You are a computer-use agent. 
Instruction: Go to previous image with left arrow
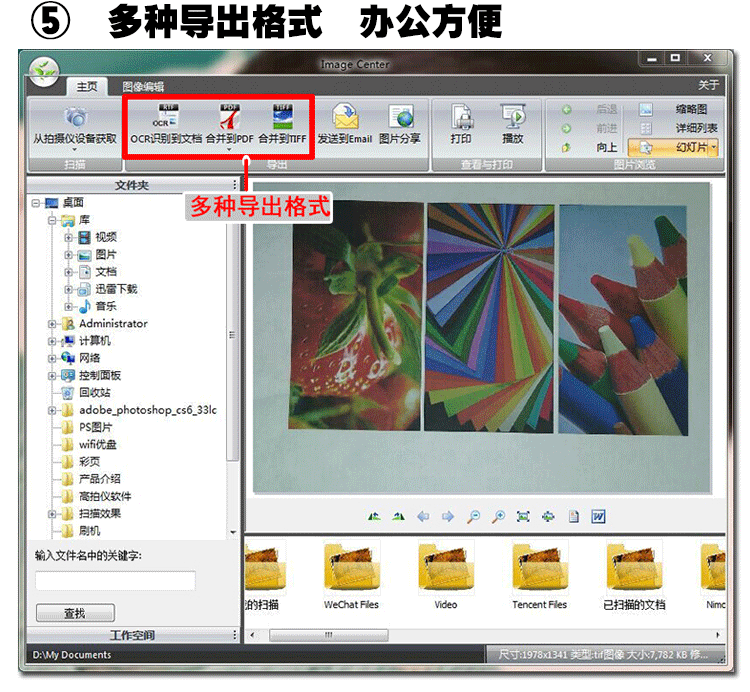(x=423, y=516)
